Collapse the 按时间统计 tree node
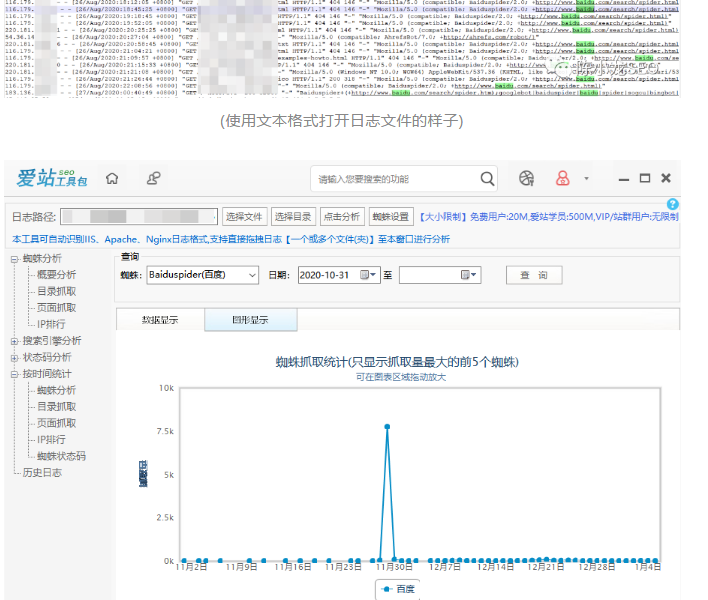Viewport: 708px width, 600px height. click(14, 374)
